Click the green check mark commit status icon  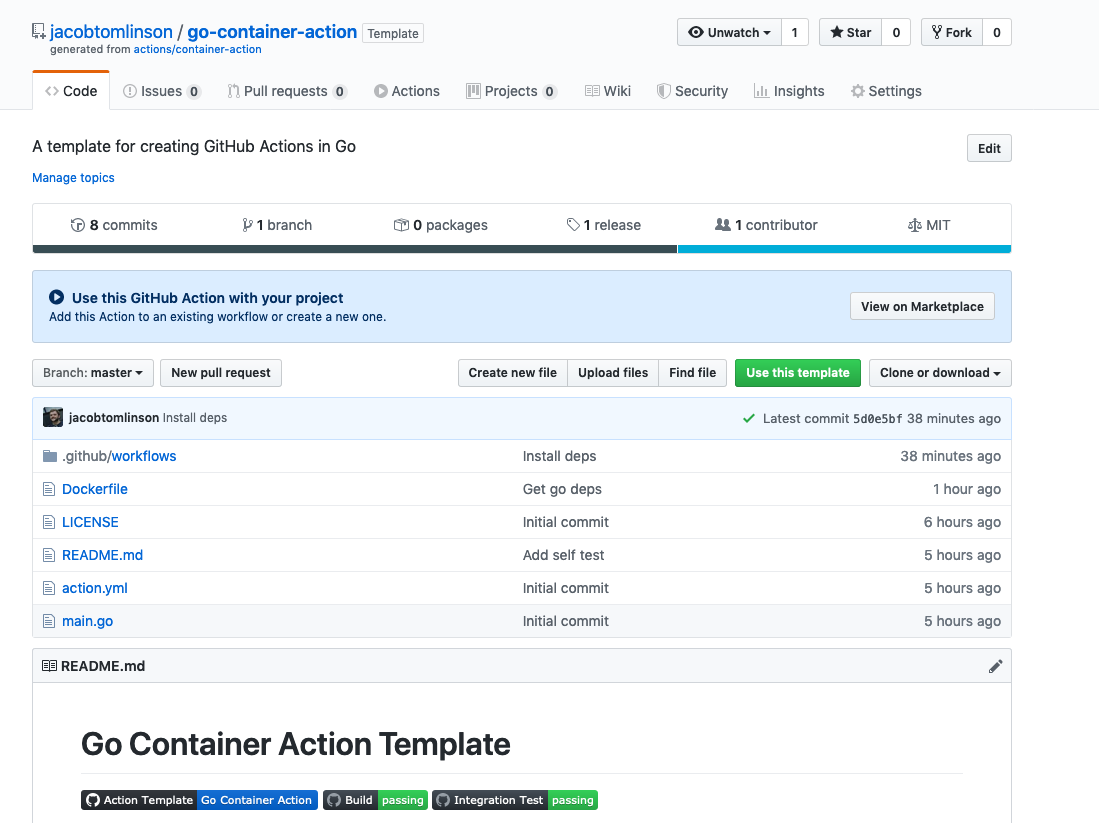pyautogui.click(x=748, y=418)
